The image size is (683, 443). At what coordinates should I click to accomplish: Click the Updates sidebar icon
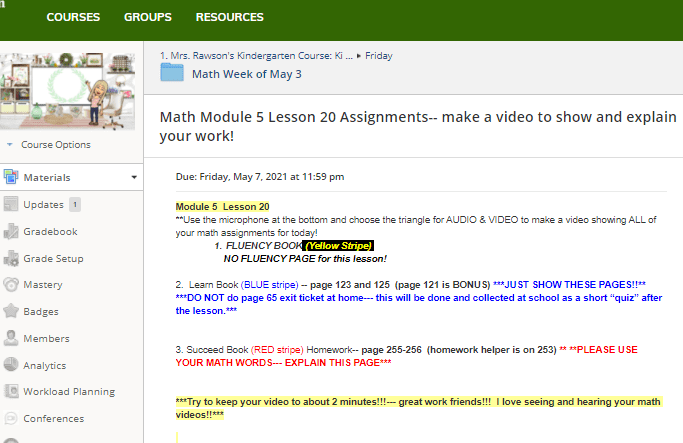coord(11,204)
